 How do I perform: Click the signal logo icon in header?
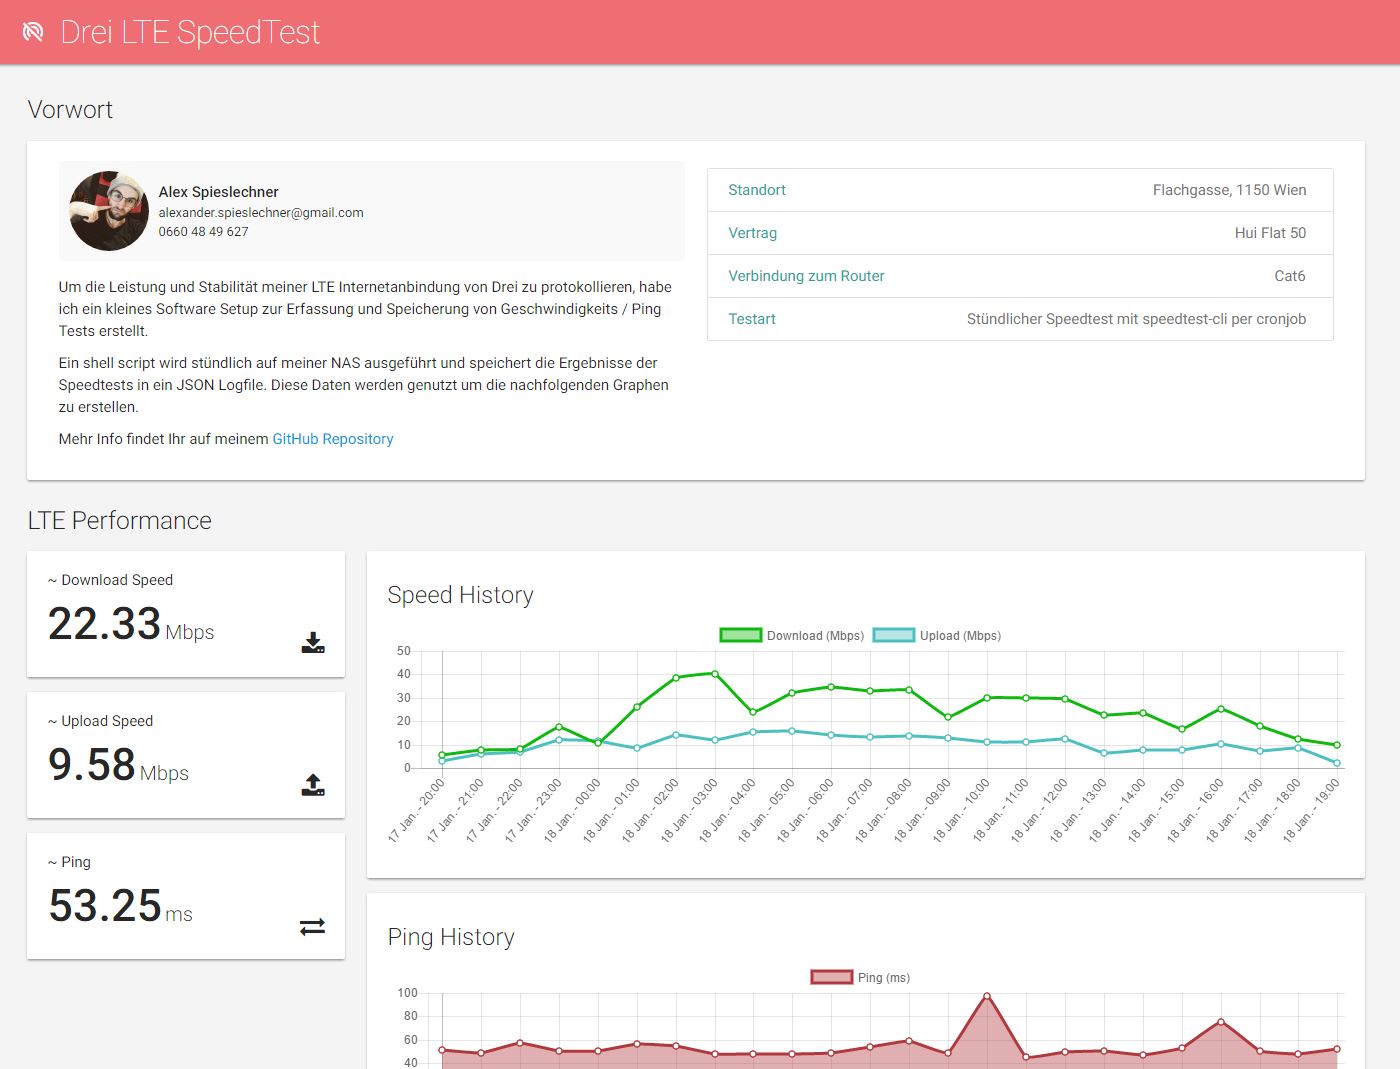pos(33,32)
